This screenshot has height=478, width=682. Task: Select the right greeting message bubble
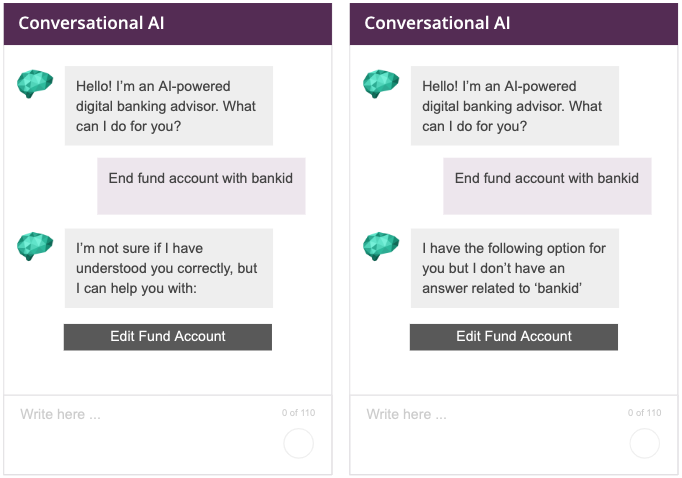coord(515,106)
